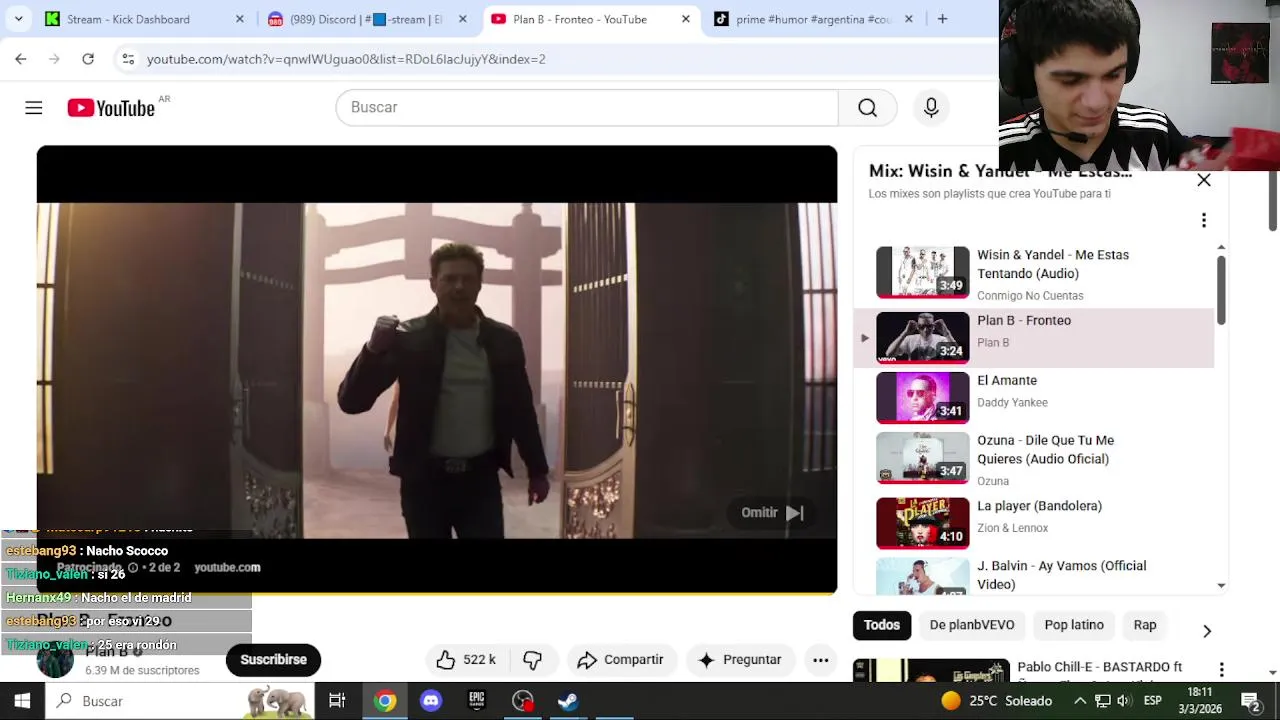Click the page vertical scrollbar thumb
This screenshot has width=1280, height=720.
pos(1273,200)
